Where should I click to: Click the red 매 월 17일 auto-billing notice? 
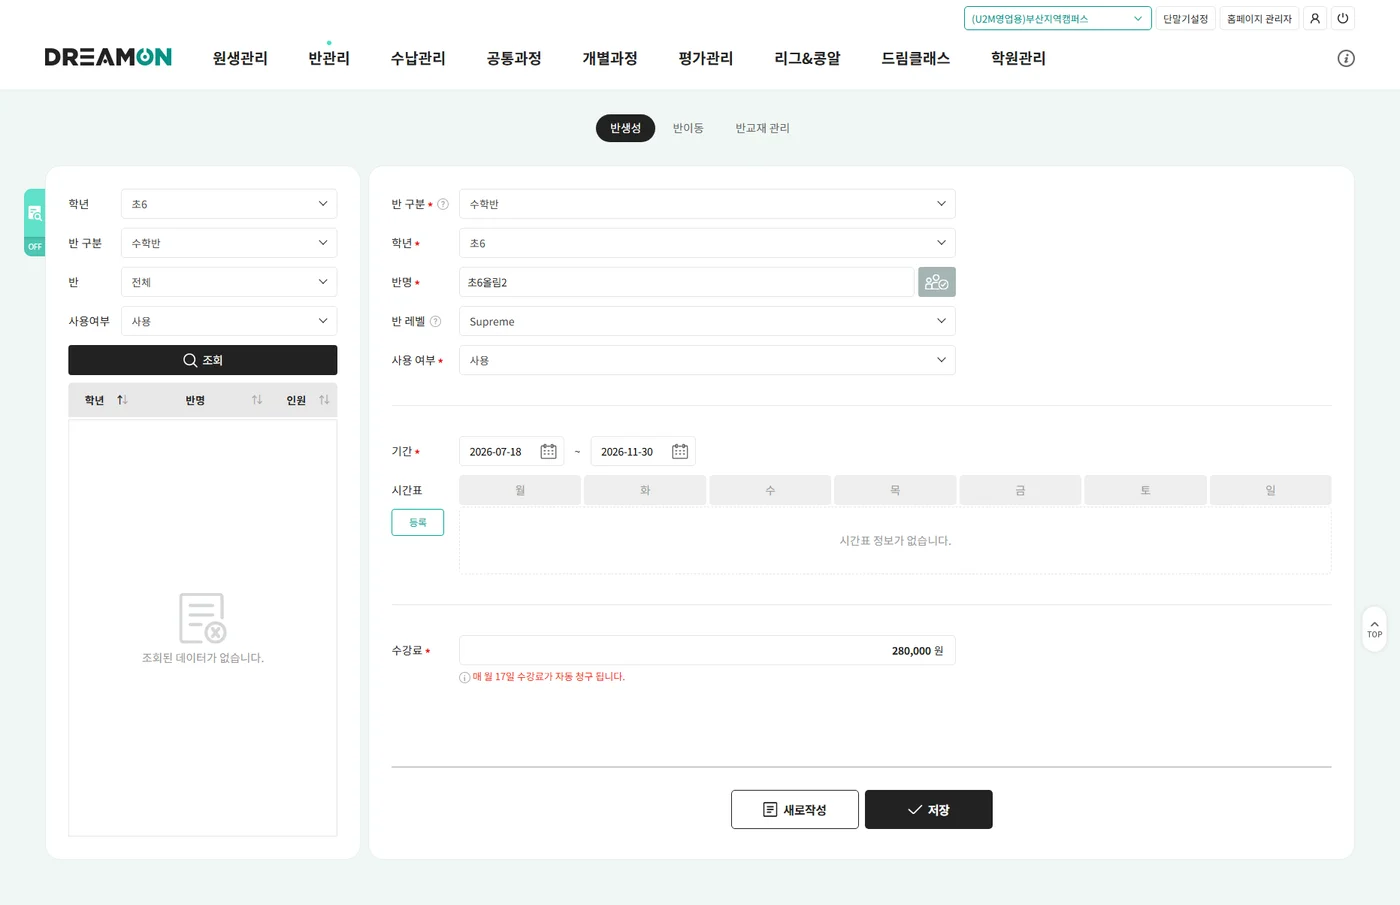[548, 677]
